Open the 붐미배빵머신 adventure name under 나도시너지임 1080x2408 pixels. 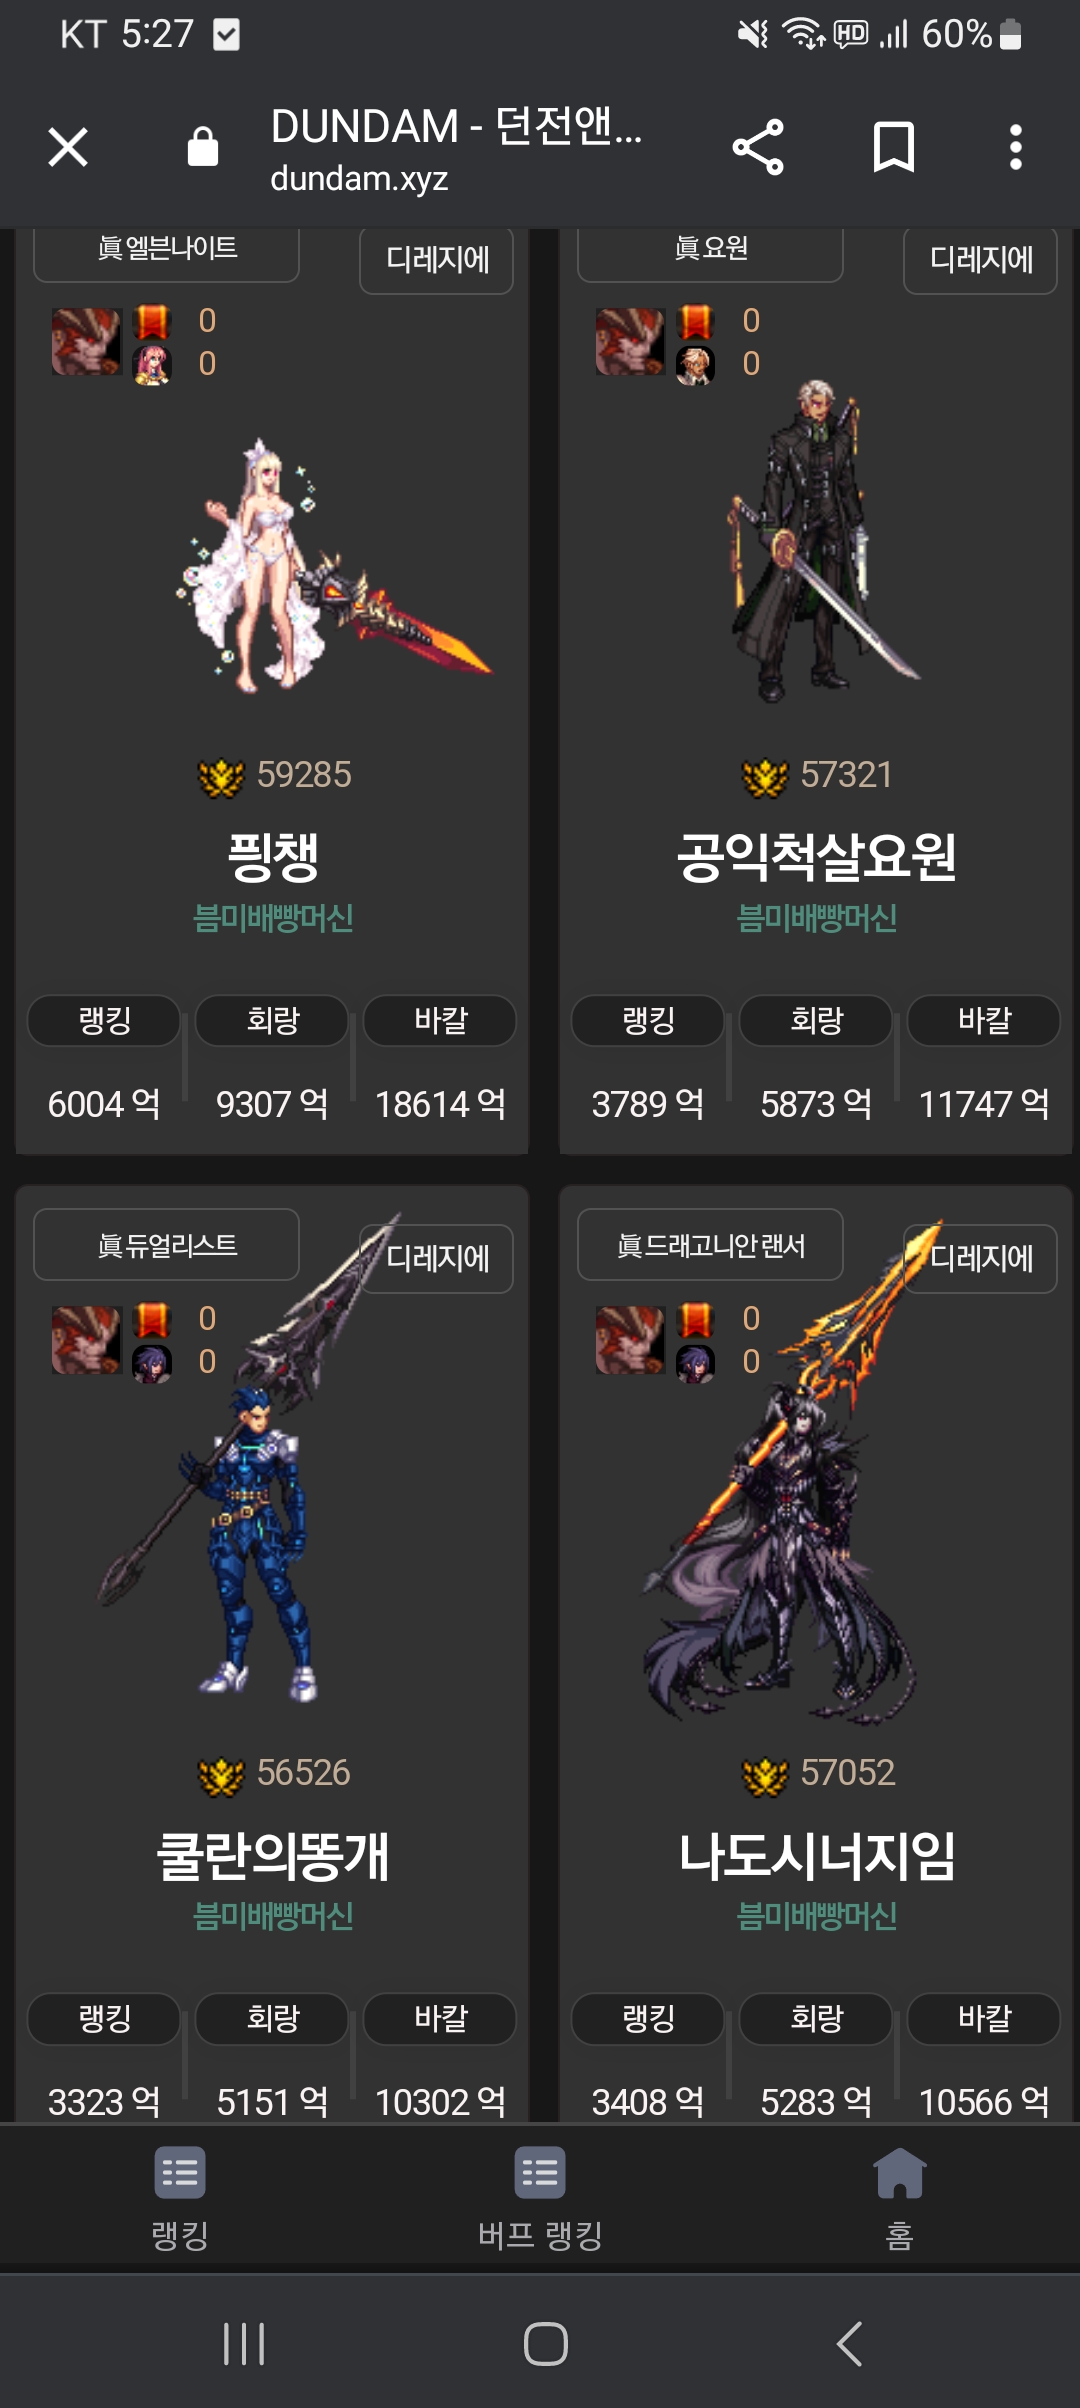(816, 1916)
